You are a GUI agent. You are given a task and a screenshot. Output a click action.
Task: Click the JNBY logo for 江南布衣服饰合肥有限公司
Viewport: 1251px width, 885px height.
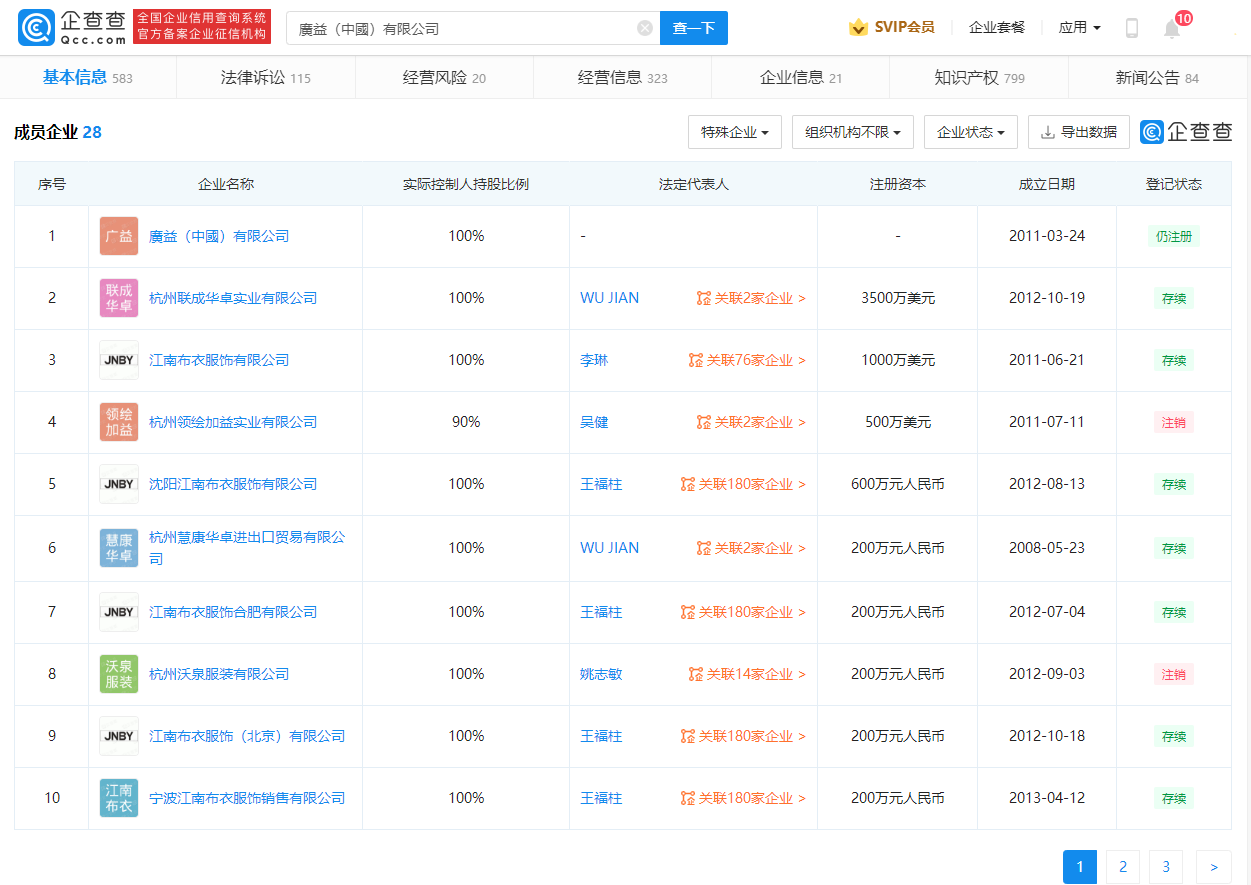click(119, 612)
